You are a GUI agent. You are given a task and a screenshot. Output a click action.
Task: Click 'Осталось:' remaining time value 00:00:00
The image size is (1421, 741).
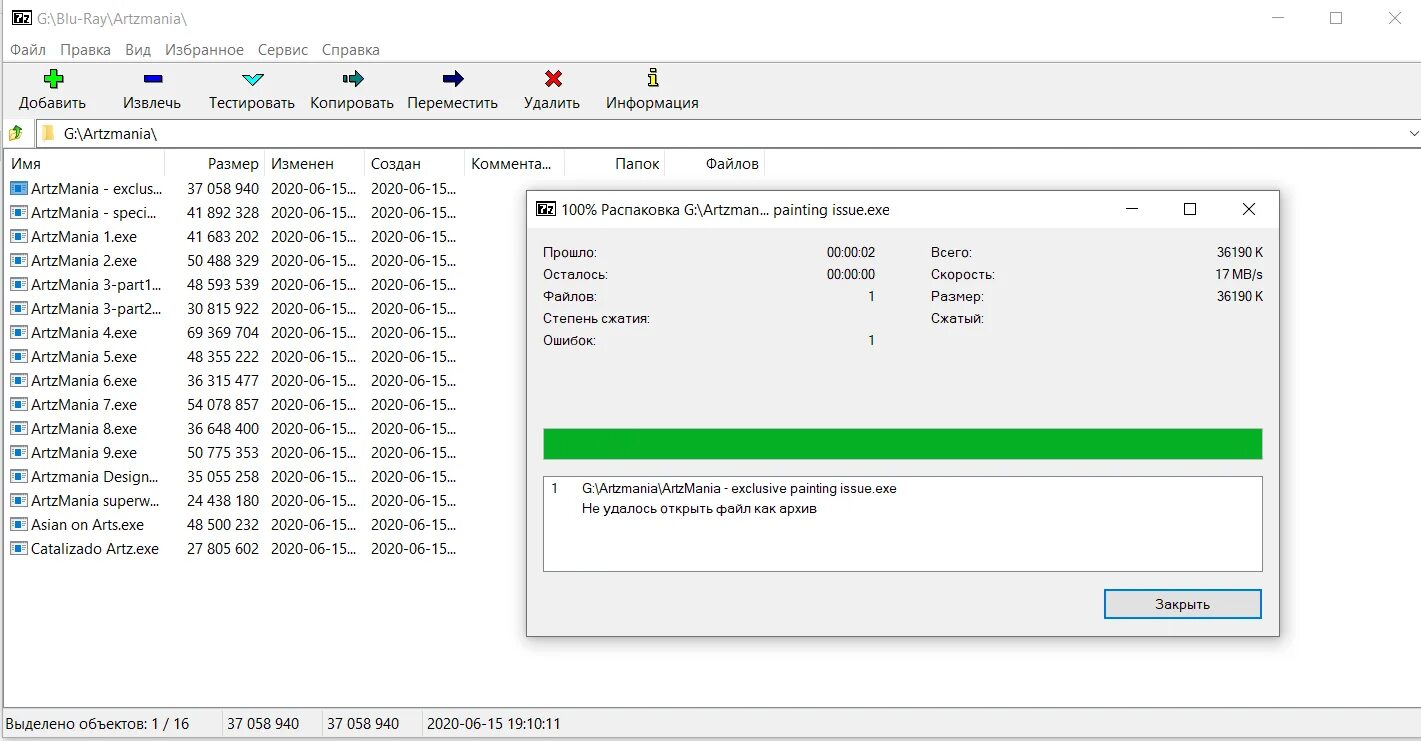850,274
